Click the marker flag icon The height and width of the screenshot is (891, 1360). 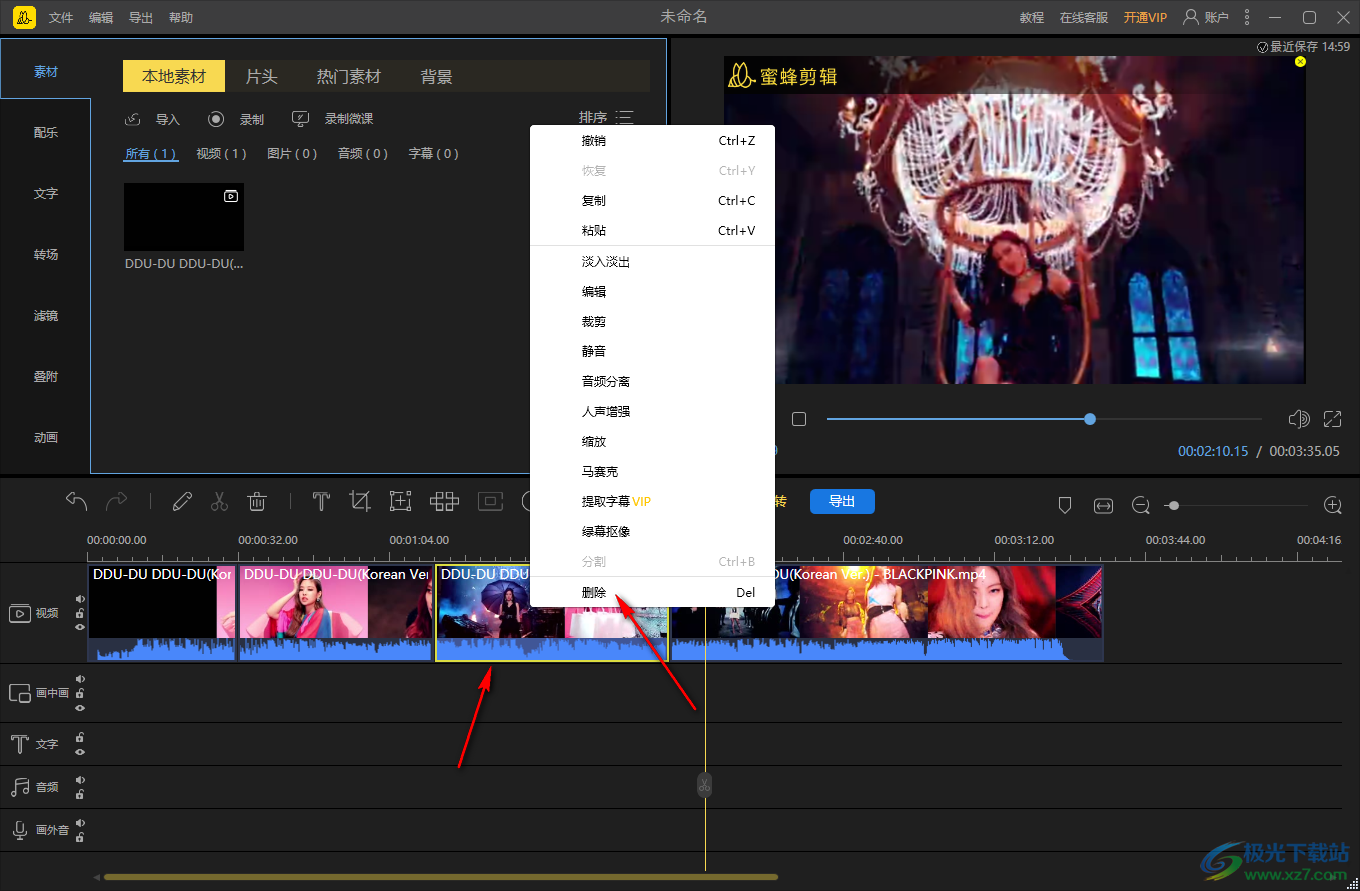pos(1065,506)
